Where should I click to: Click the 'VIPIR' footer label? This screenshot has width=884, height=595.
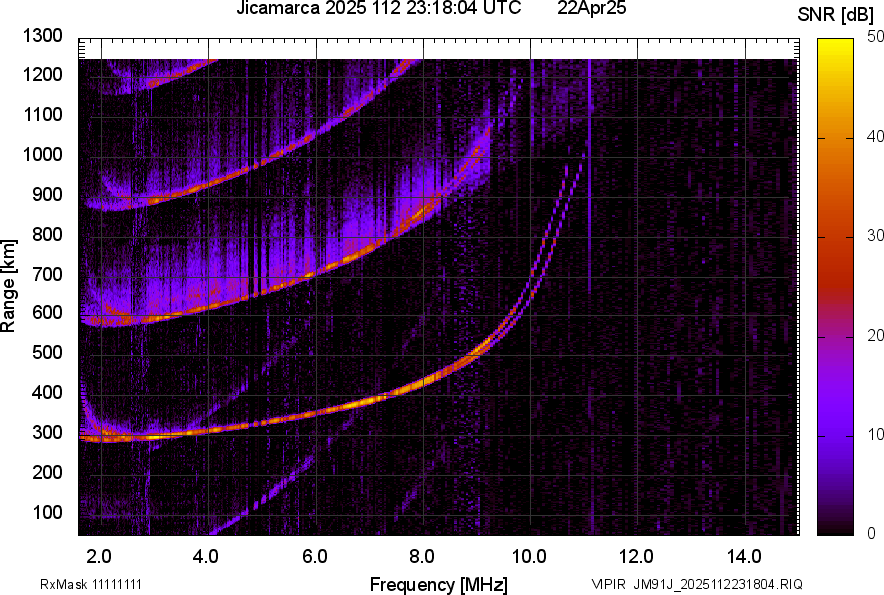[x=608, y=584]
